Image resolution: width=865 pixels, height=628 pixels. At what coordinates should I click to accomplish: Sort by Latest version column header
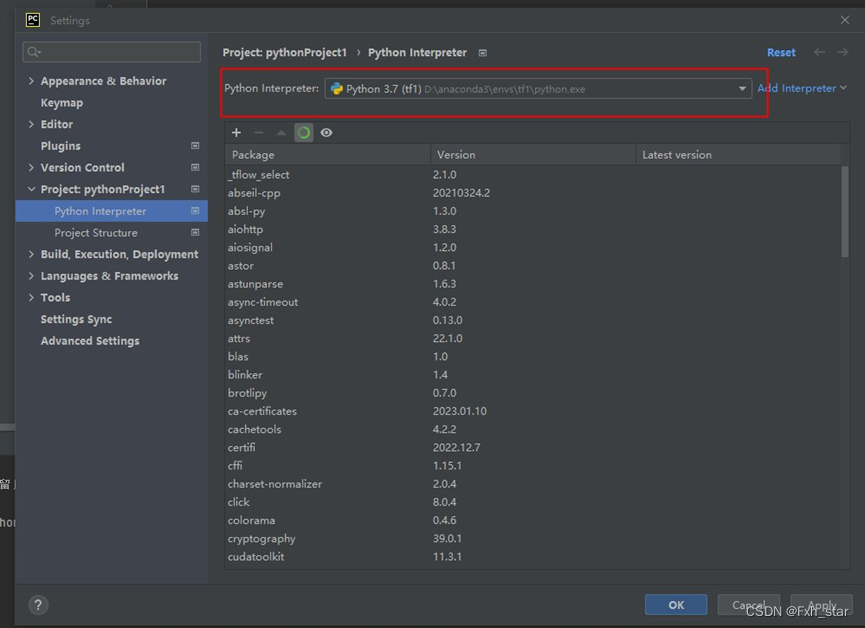[738, 155]
